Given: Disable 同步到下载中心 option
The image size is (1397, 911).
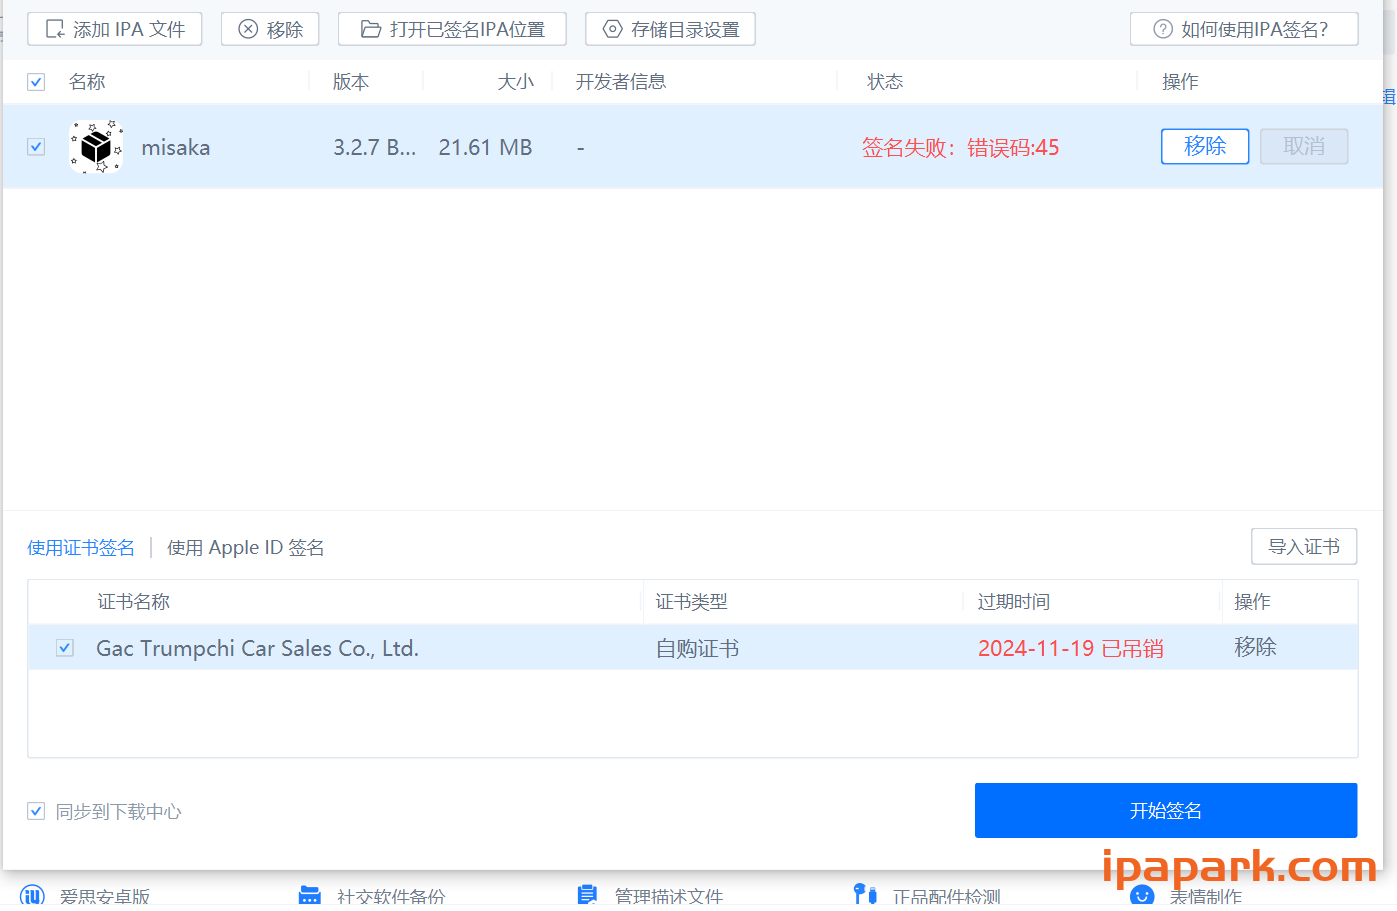Looking at the screenshot, I should tap(36, 811).
